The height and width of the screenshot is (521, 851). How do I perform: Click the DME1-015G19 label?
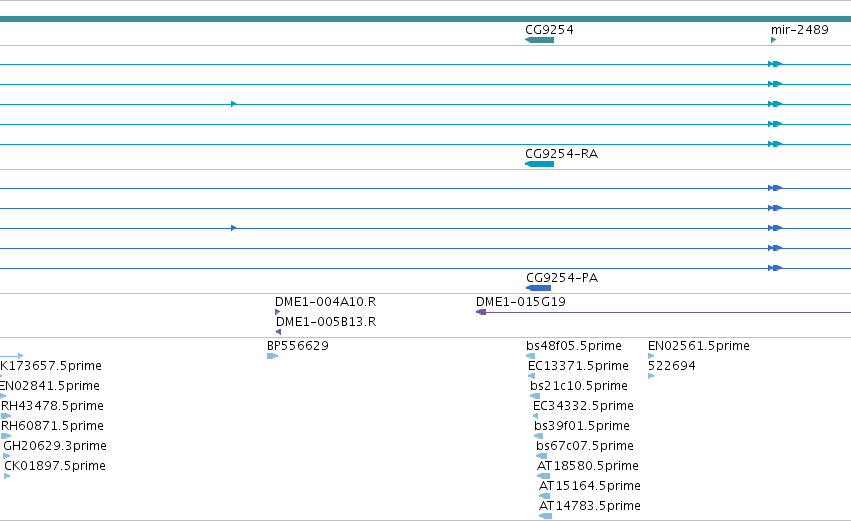pyautogui.click(x=521, y=302)
